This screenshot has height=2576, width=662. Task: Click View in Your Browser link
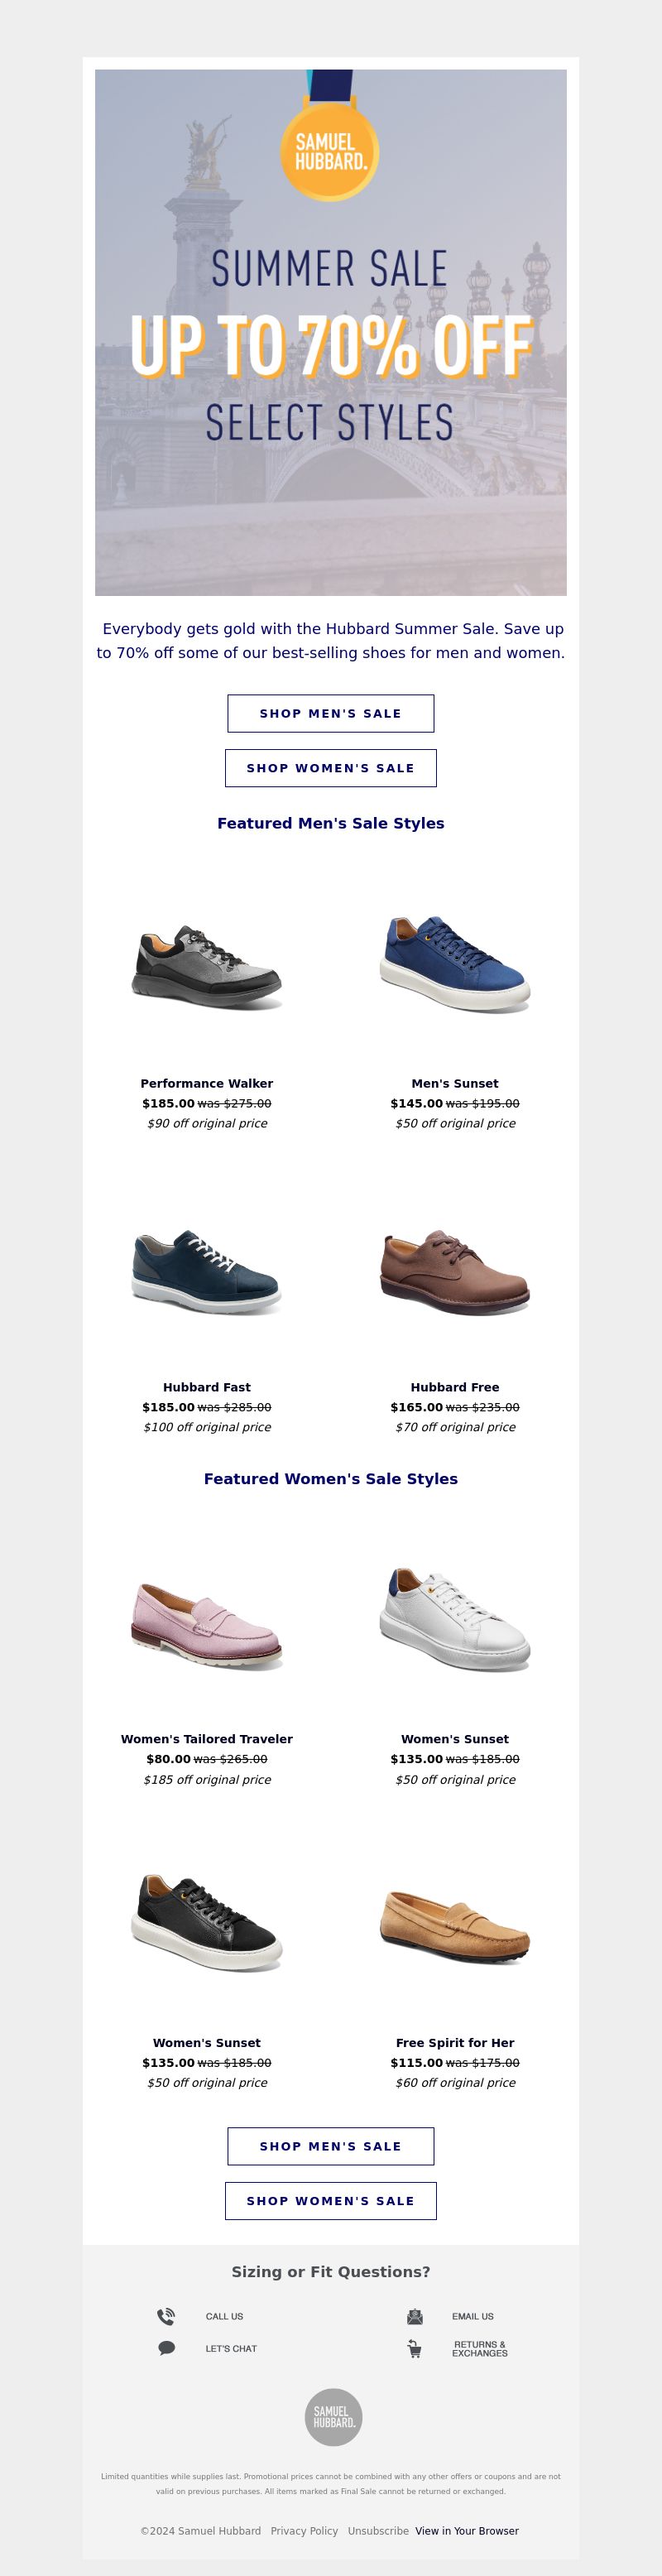[x=467, y=2531]
